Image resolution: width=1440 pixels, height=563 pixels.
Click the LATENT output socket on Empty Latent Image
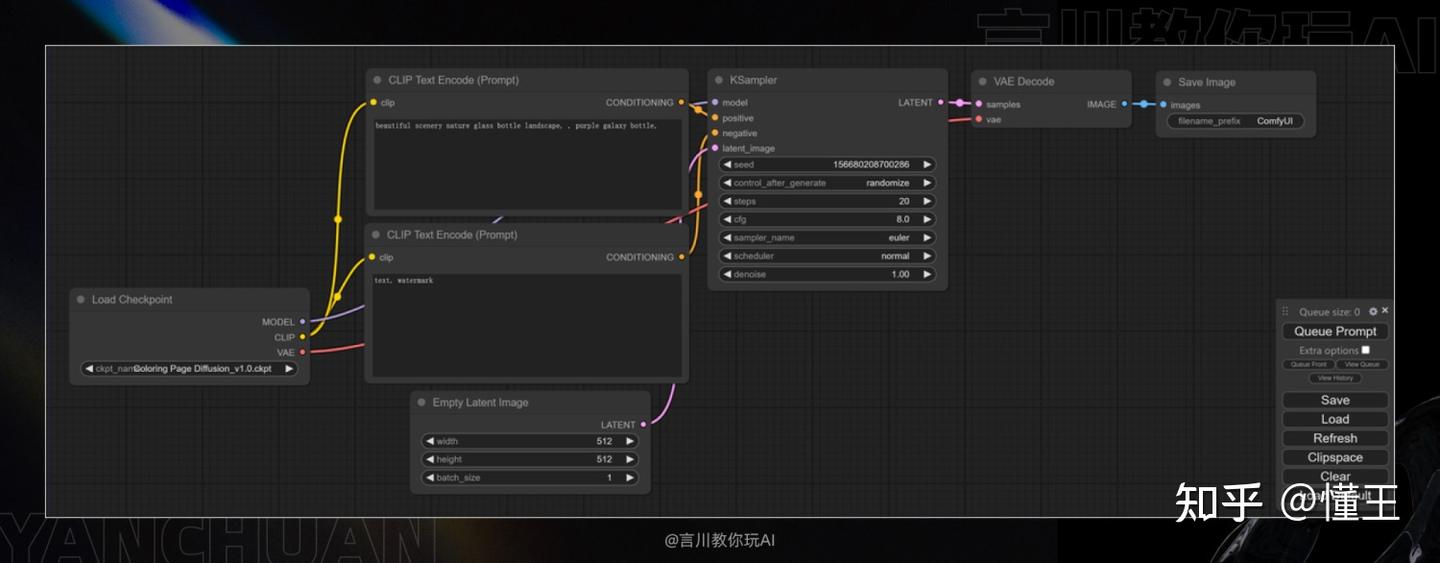click(643, 425)
